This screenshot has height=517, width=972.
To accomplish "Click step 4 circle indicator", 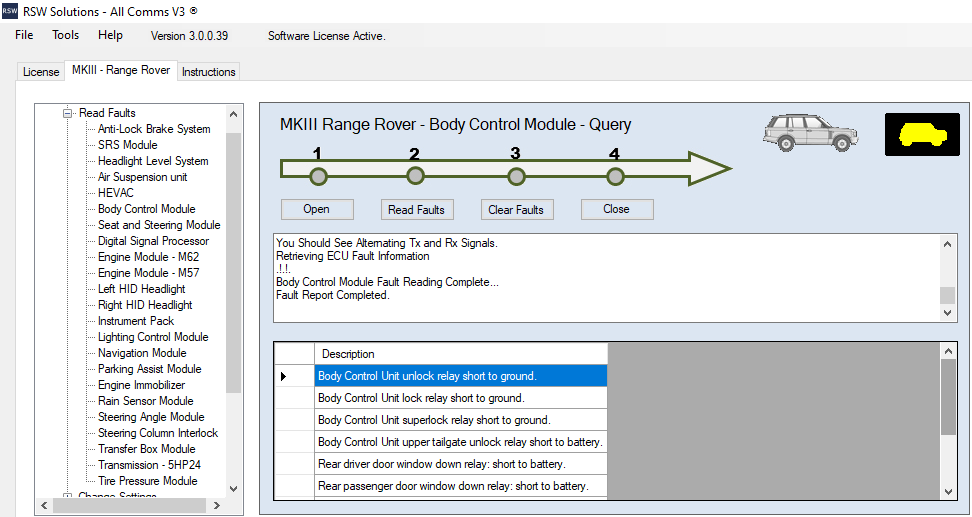I will [614, 177].
